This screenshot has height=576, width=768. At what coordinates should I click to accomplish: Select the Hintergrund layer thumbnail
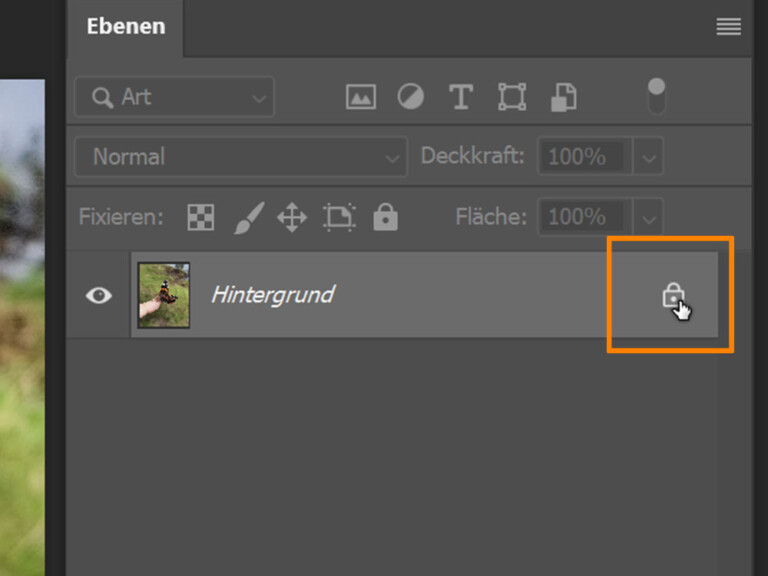[164, 295]
